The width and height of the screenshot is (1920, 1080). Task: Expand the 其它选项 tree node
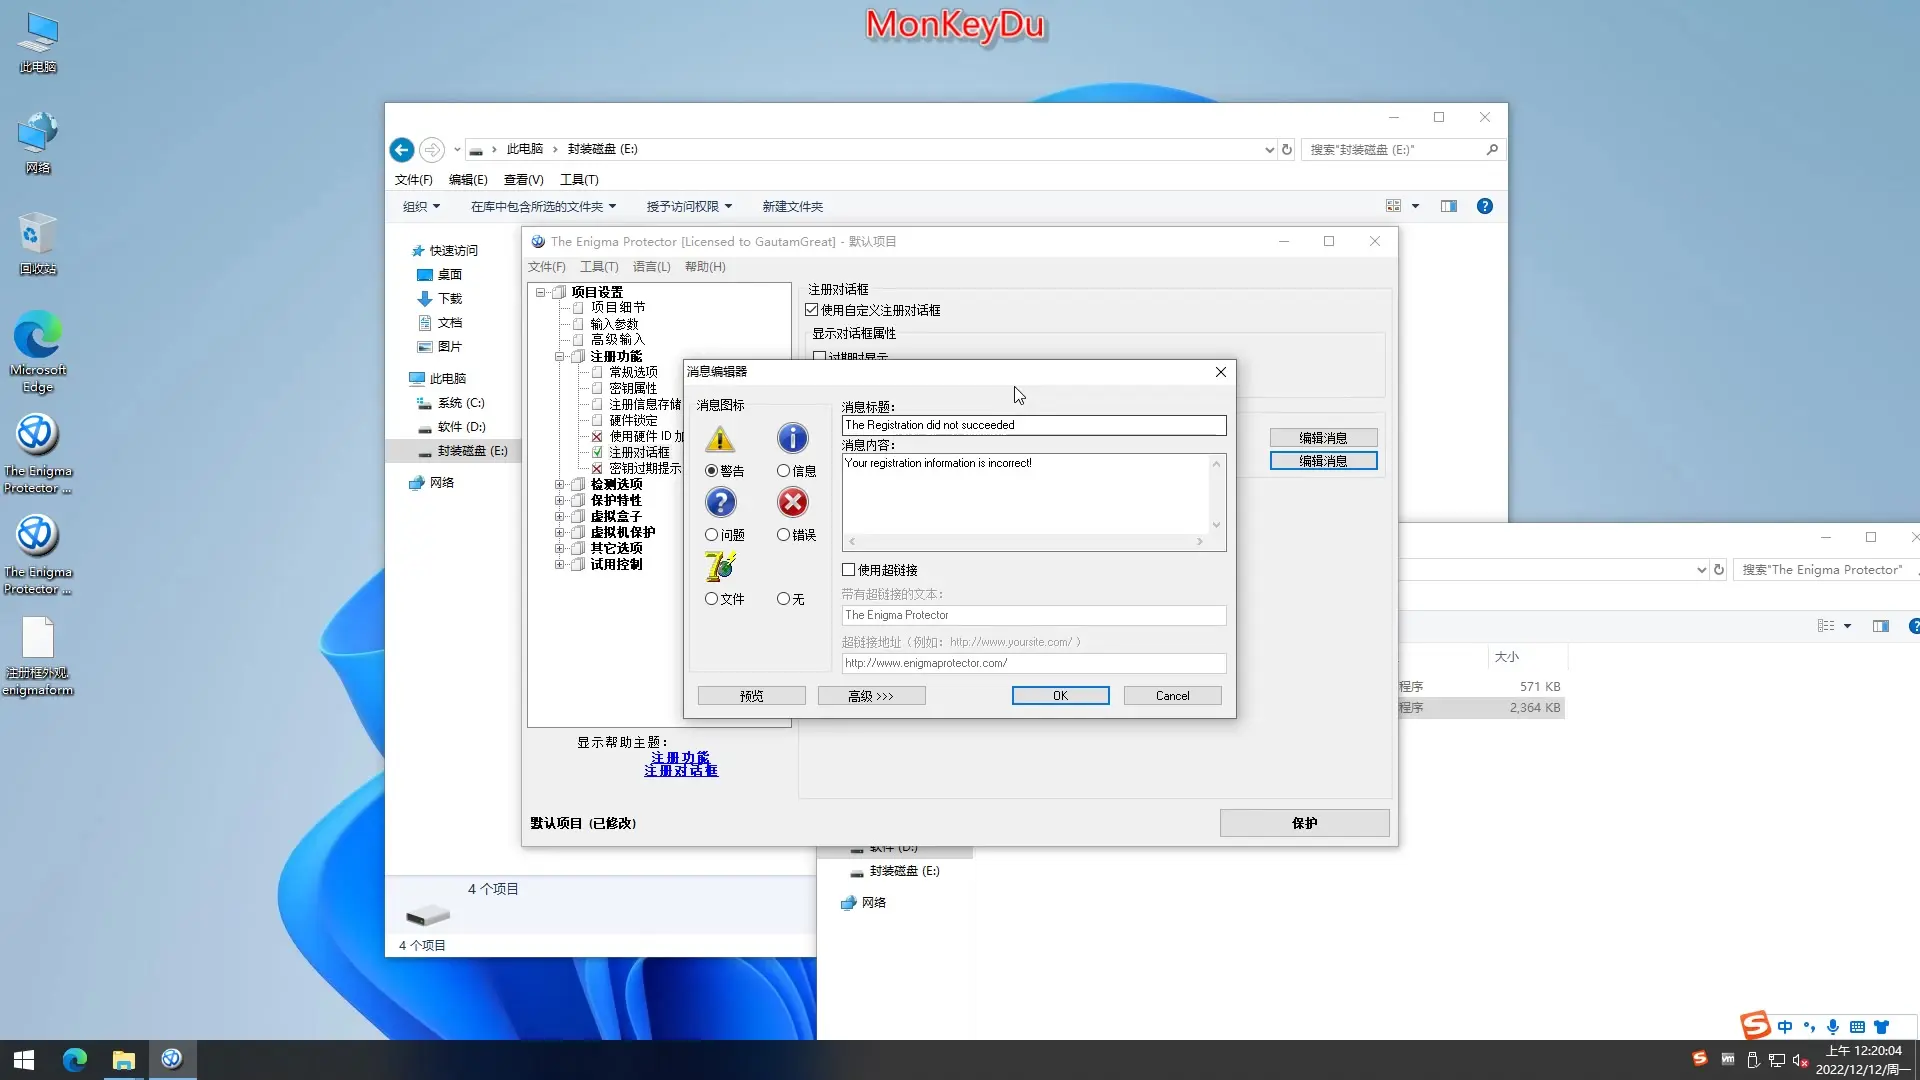pos(560,548)
